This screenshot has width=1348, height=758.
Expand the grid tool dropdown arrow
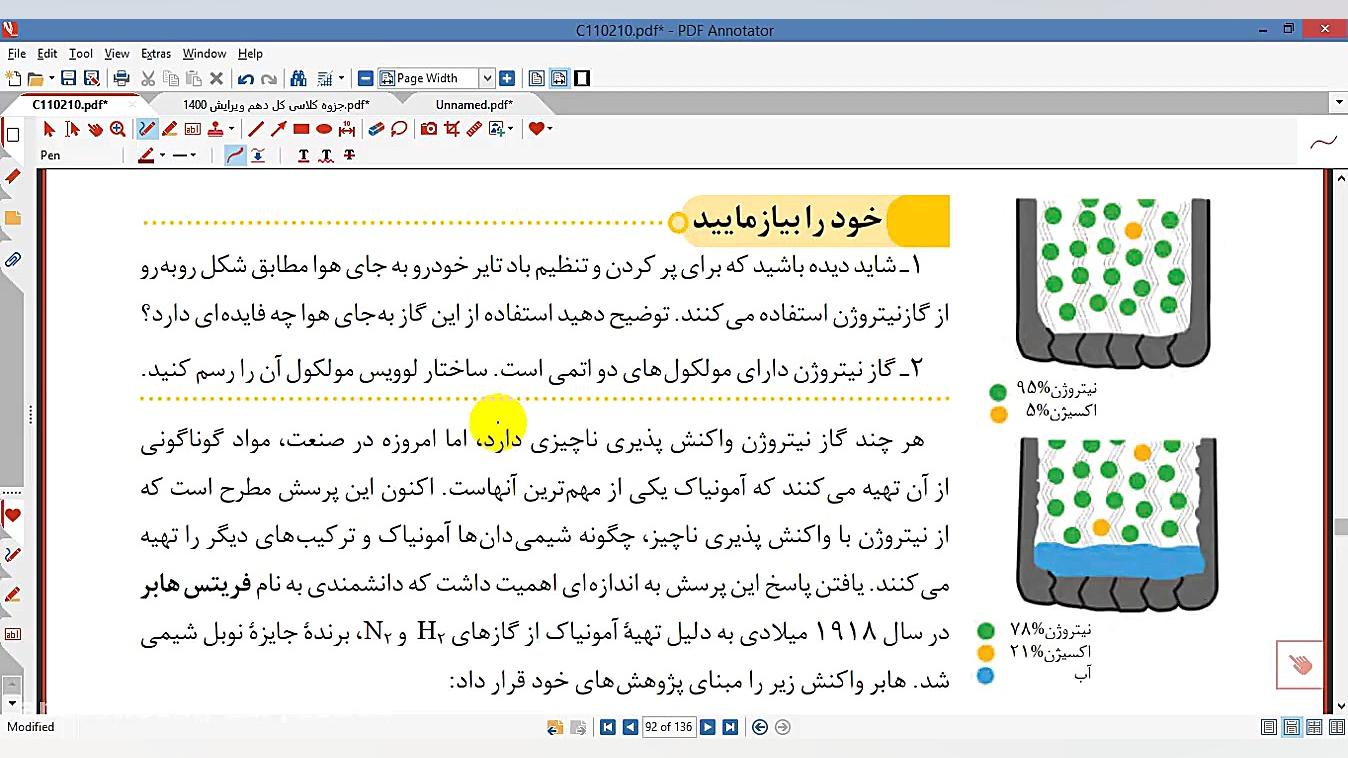[341, 79]
